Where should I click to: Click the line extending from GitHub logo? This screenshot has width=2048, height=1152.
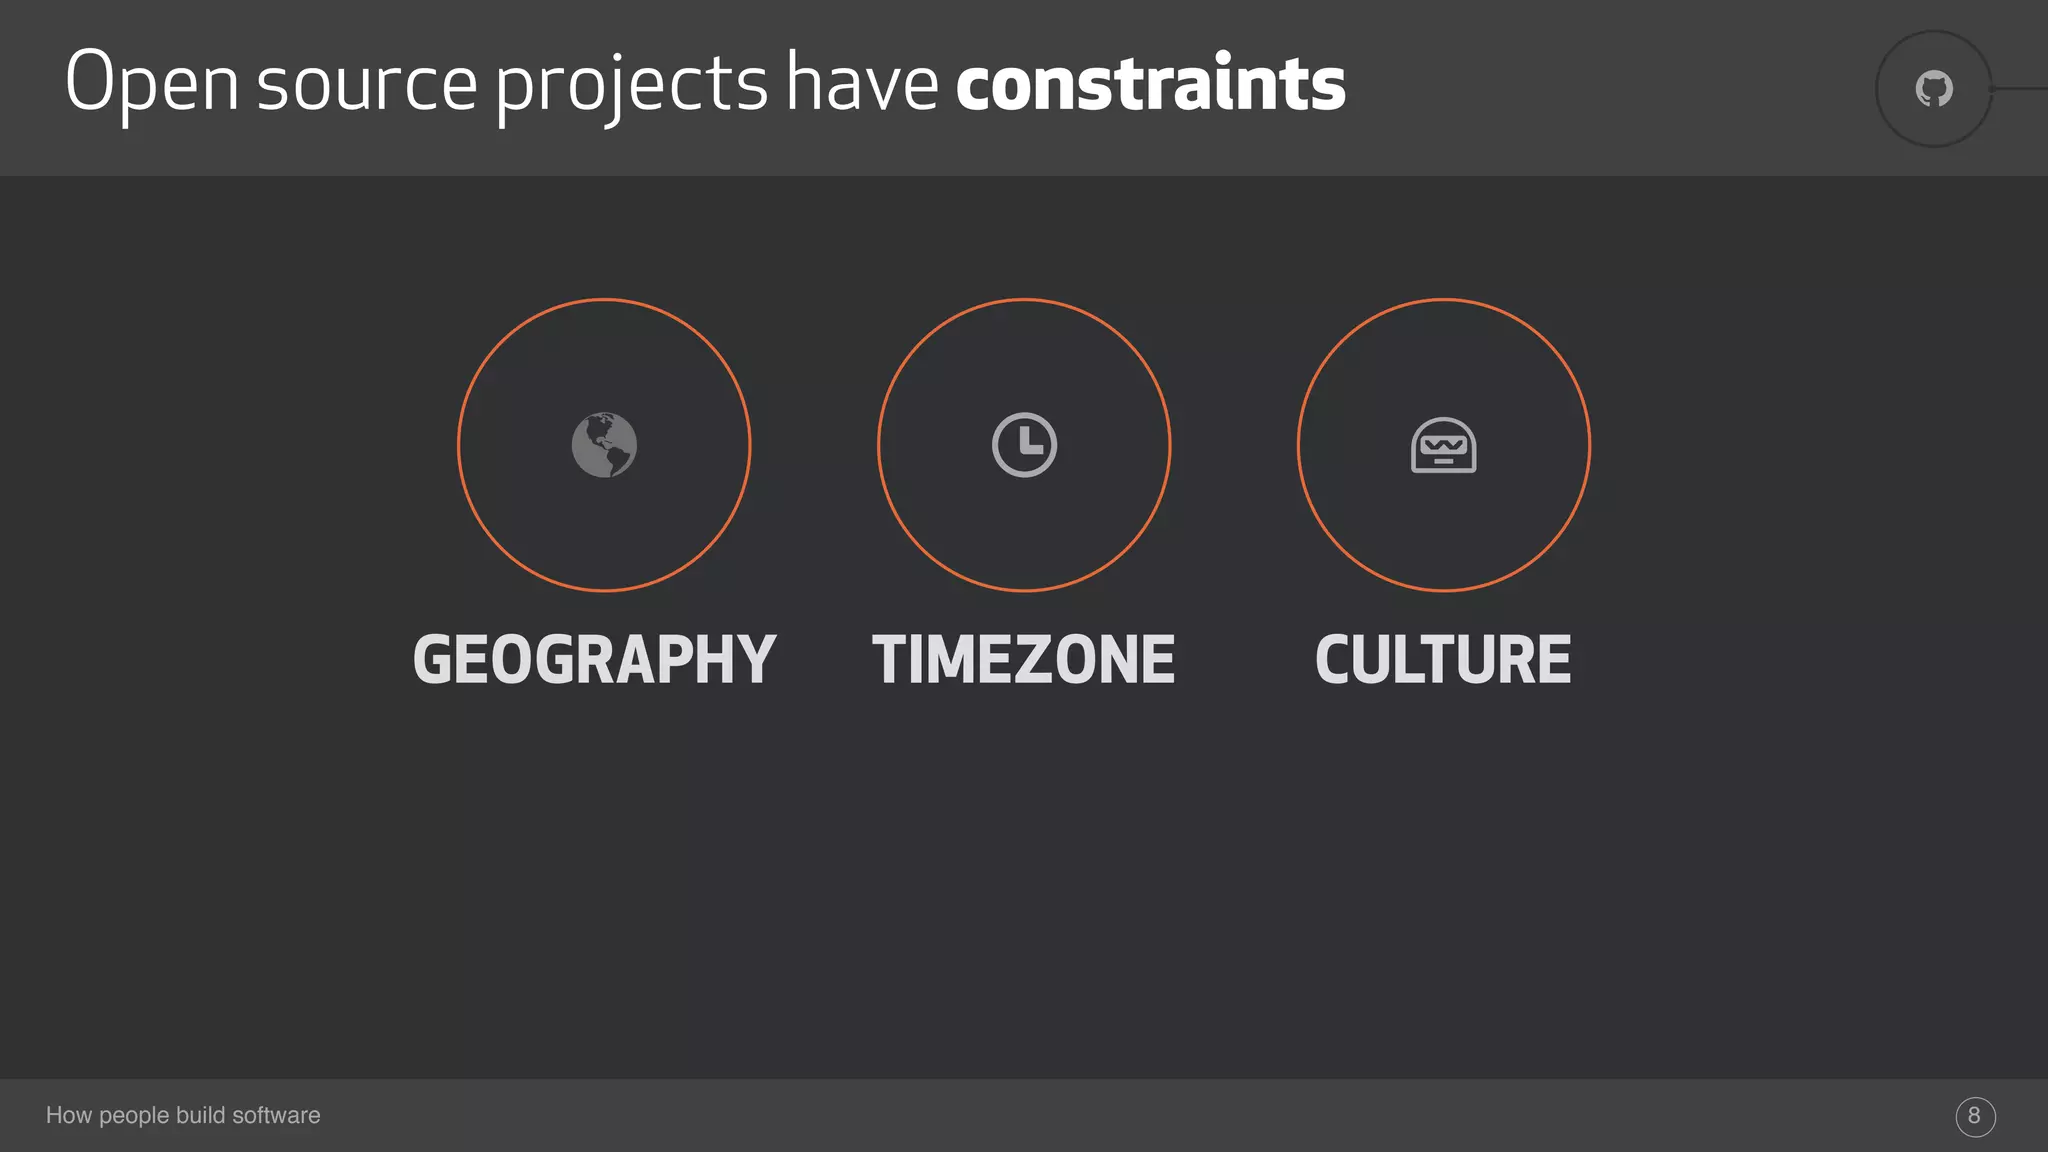click(2022, 89)
